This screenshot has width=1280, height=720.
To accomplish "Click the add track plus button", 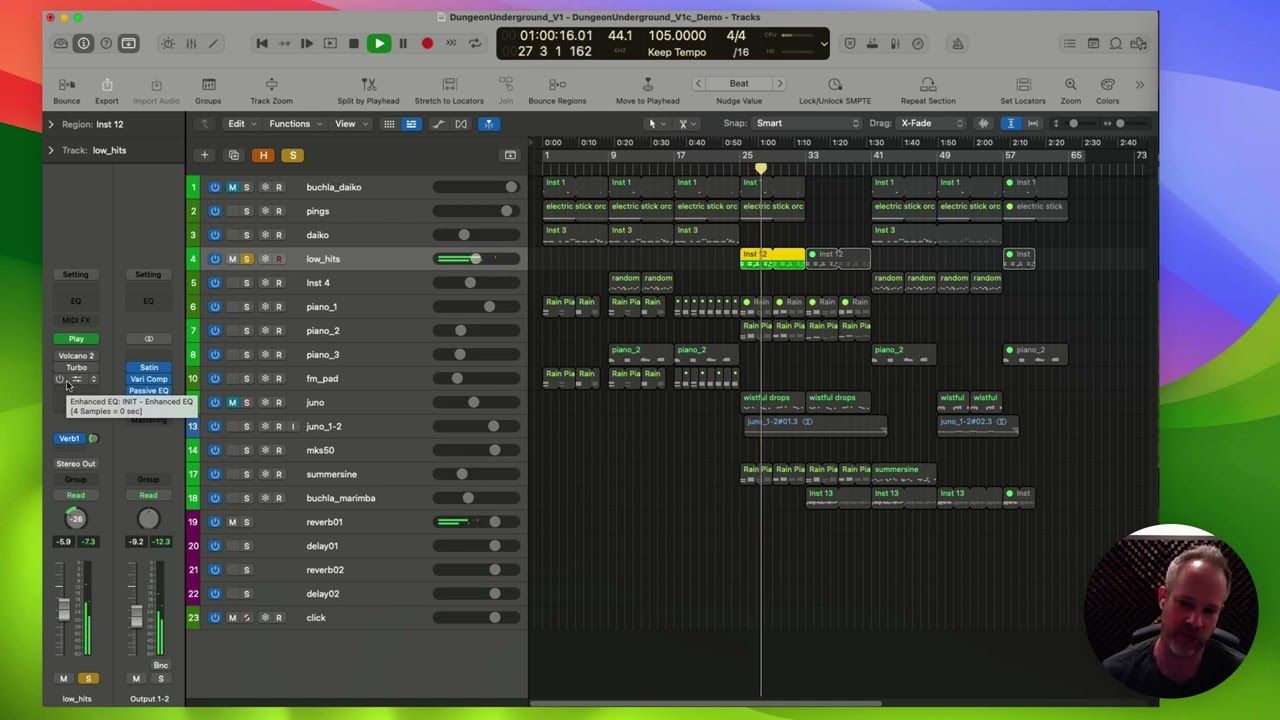I will 204,155.
